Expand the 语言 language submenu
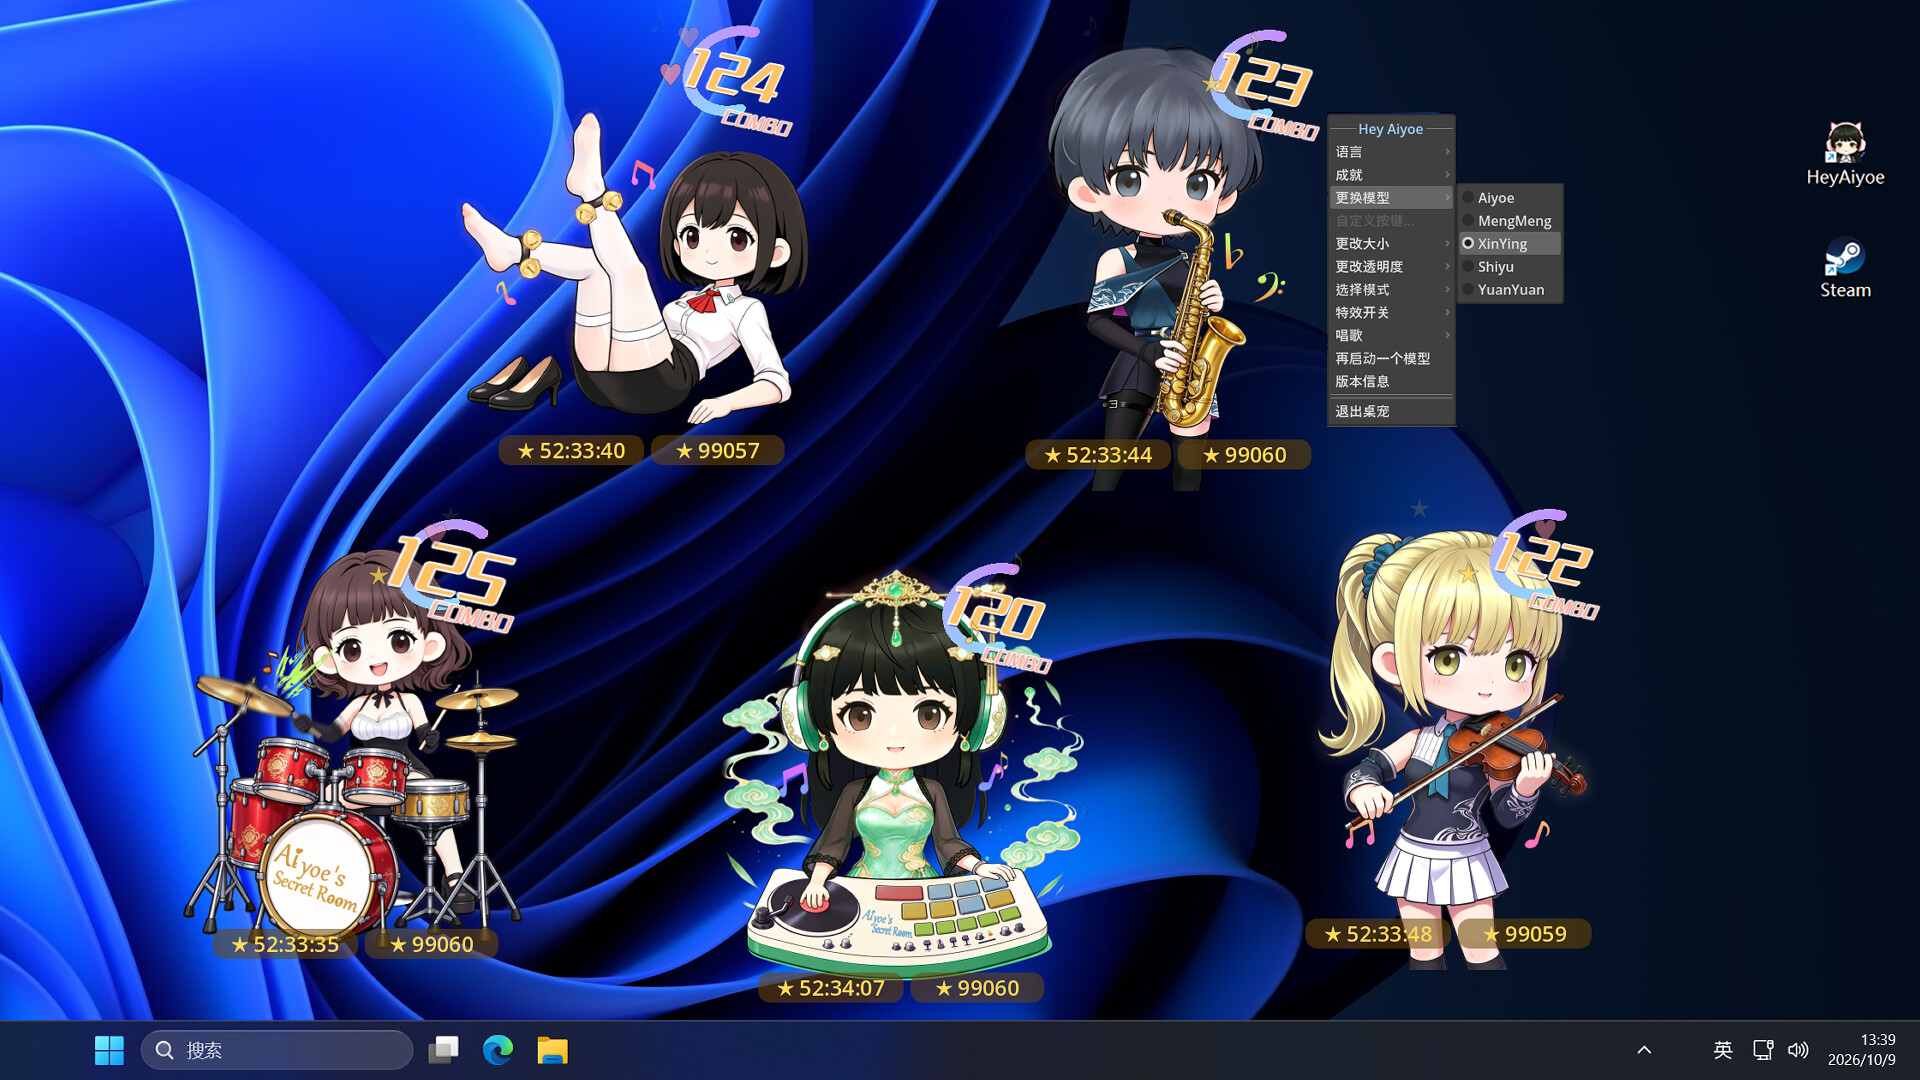The height and width of the screenshot is (1080, 1920). [1391, 152]
